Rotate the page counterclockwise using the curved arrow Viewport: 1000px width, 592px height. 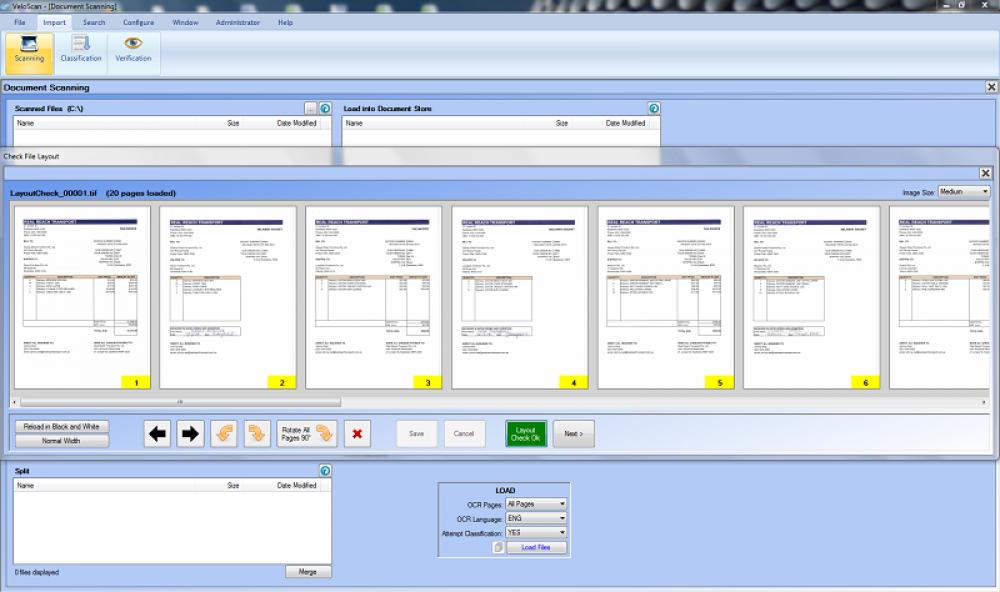point(222,432)
